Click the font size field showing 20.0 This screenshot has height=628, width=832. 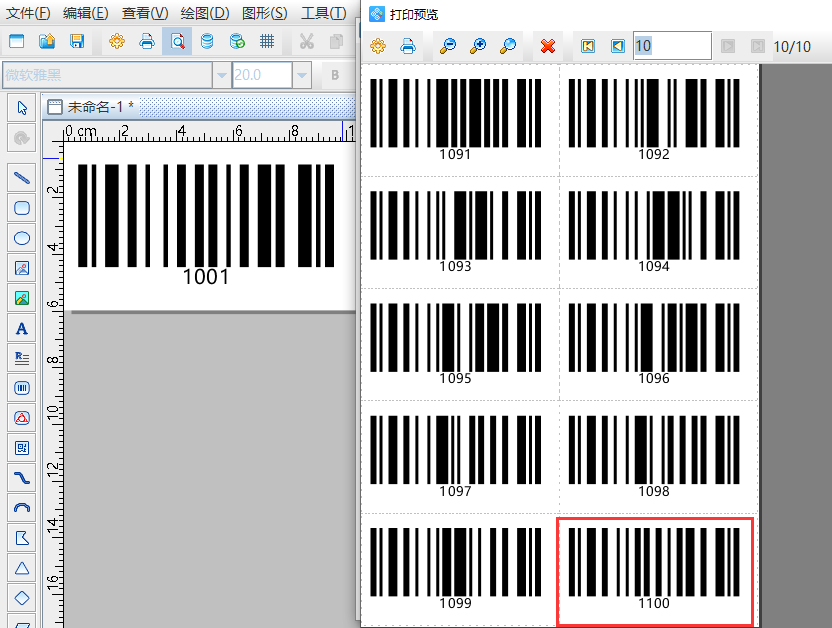tap(262, 75)
